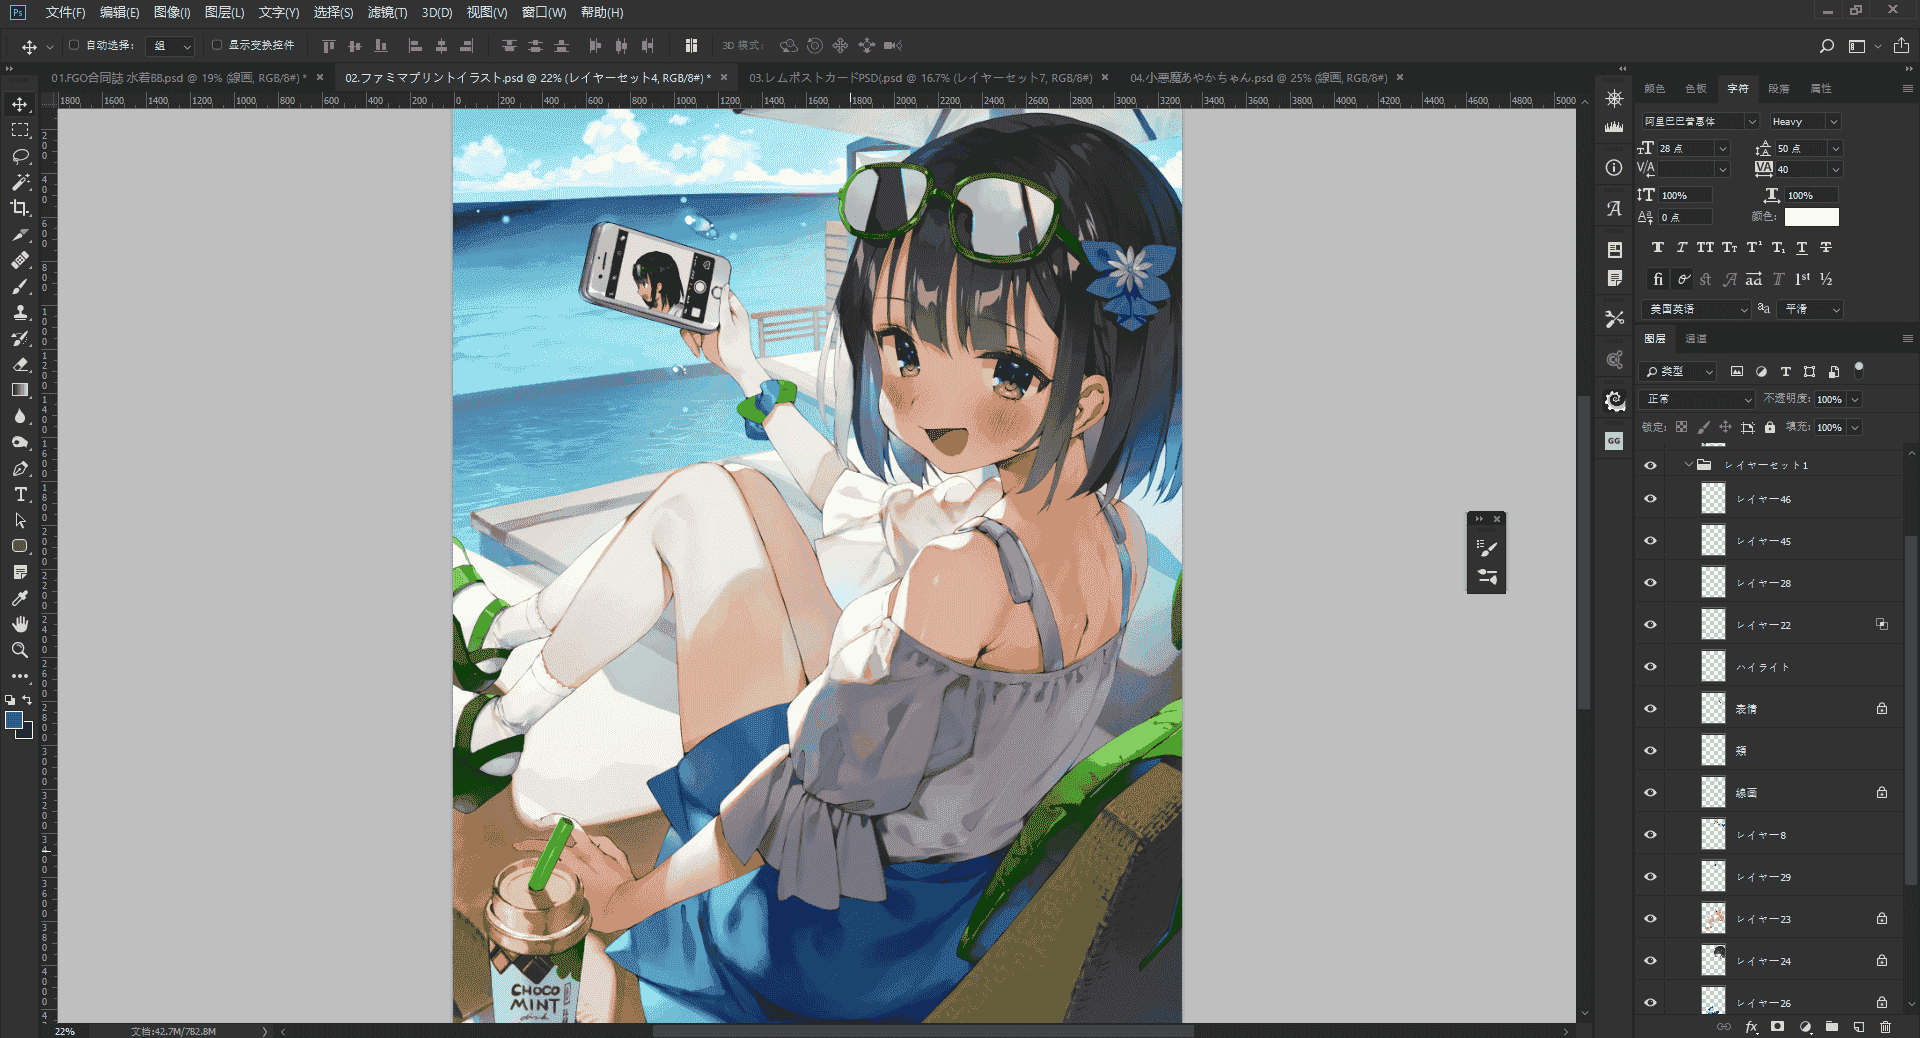Open the 图层(L) menu
The image size is (1920, 1038).
(224, 12)
